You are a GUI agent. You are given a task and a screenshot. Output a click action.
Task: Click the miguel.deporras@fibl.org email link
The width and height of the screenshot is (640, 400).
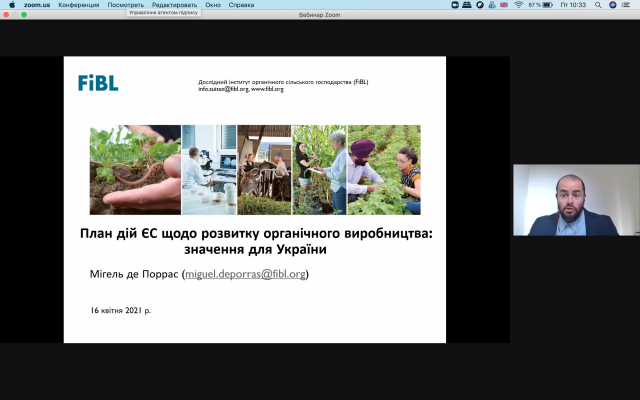245,274
